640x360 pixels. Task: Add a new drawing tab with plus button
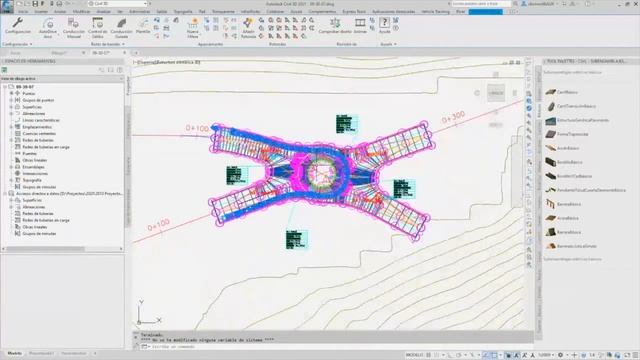tap(136, 53)
